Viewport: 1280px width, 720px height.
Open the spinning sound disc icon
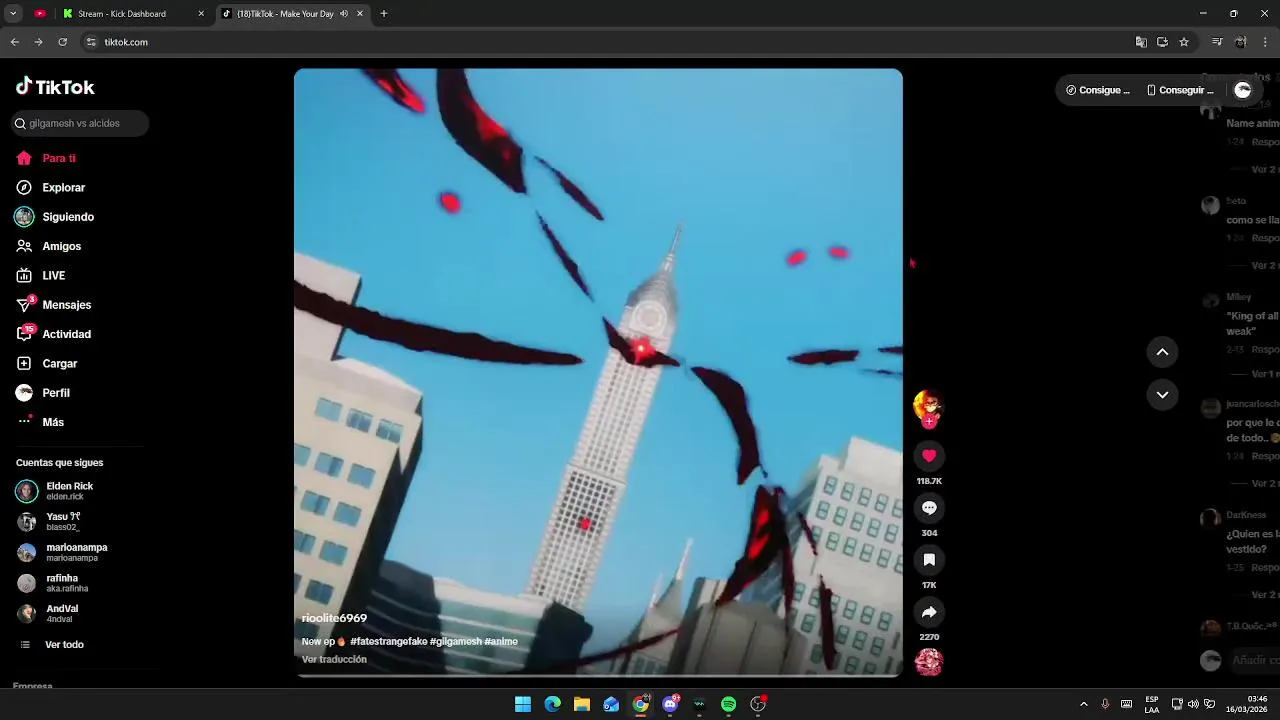tap(929, 662)
